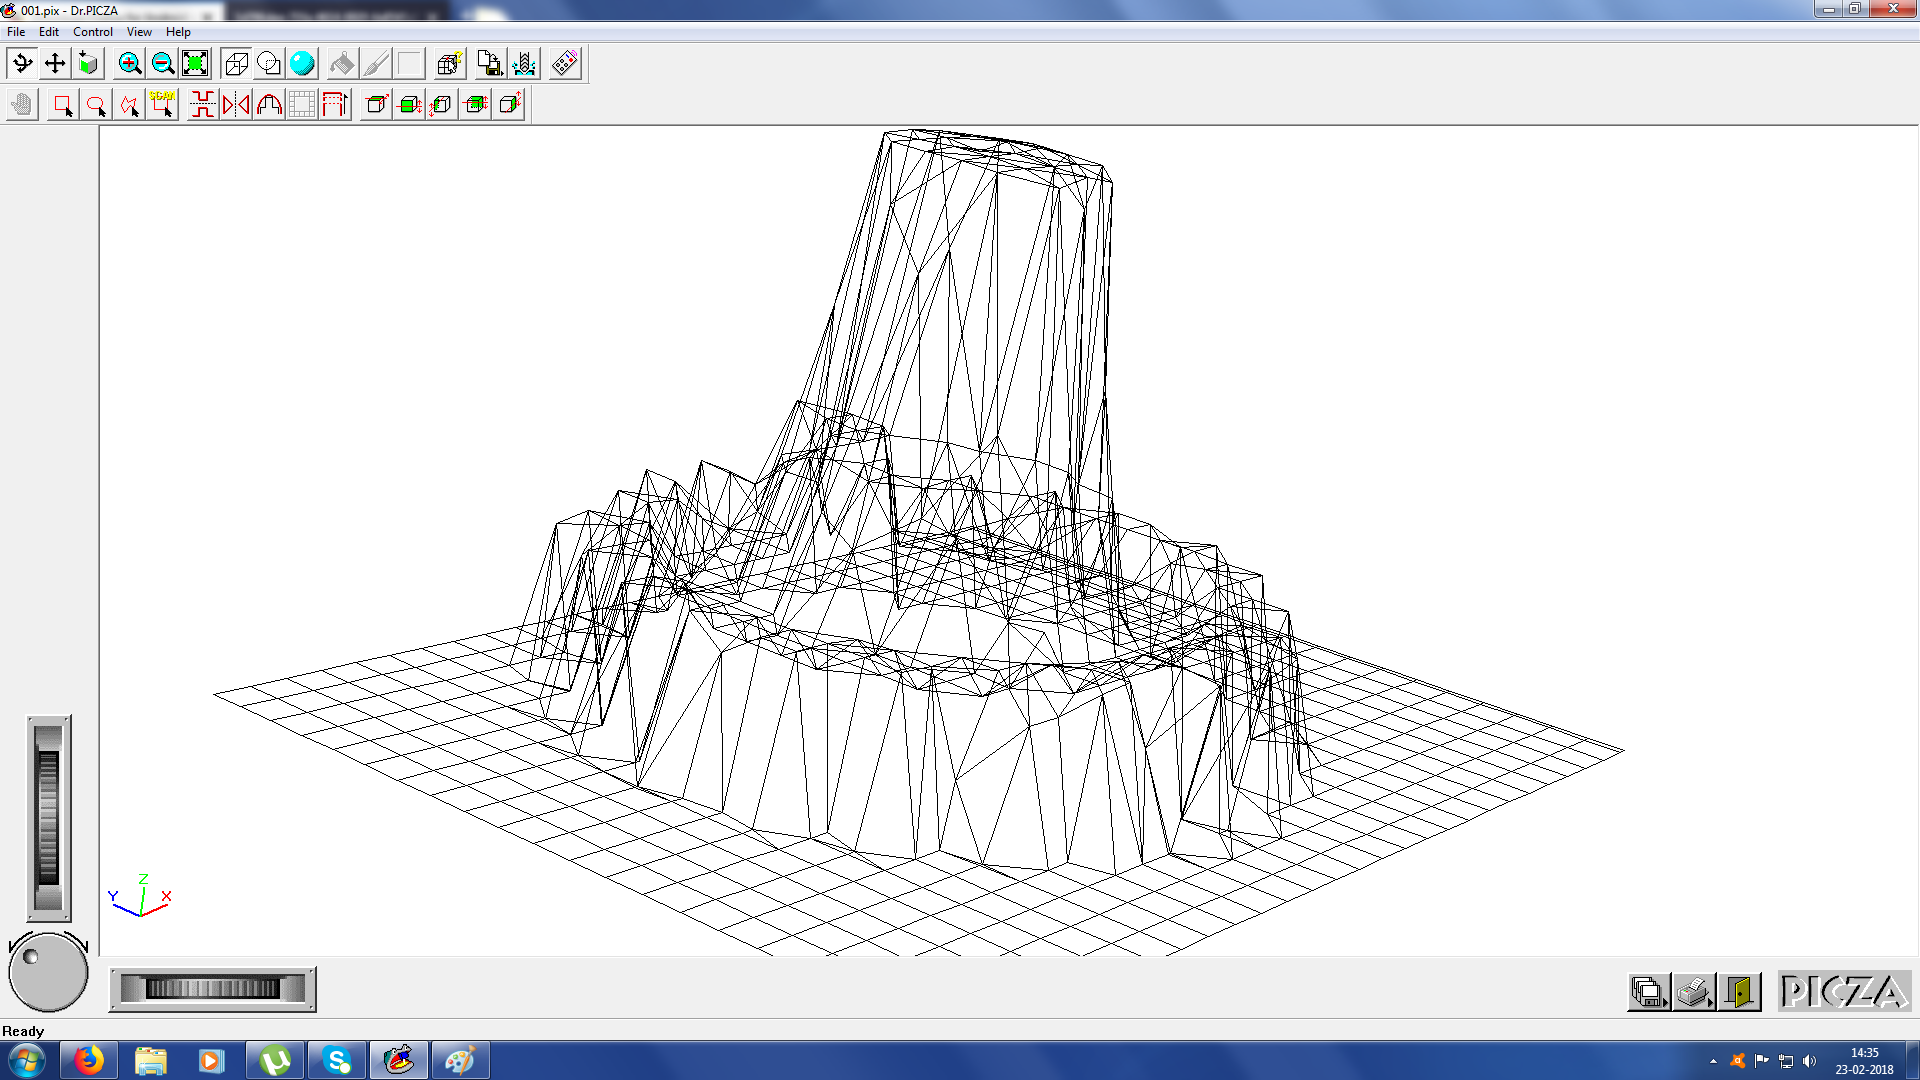The width and height of the screenshot is (1920, 1080).
Task: Click the remote control scanner icon
Action: [565, 64]
